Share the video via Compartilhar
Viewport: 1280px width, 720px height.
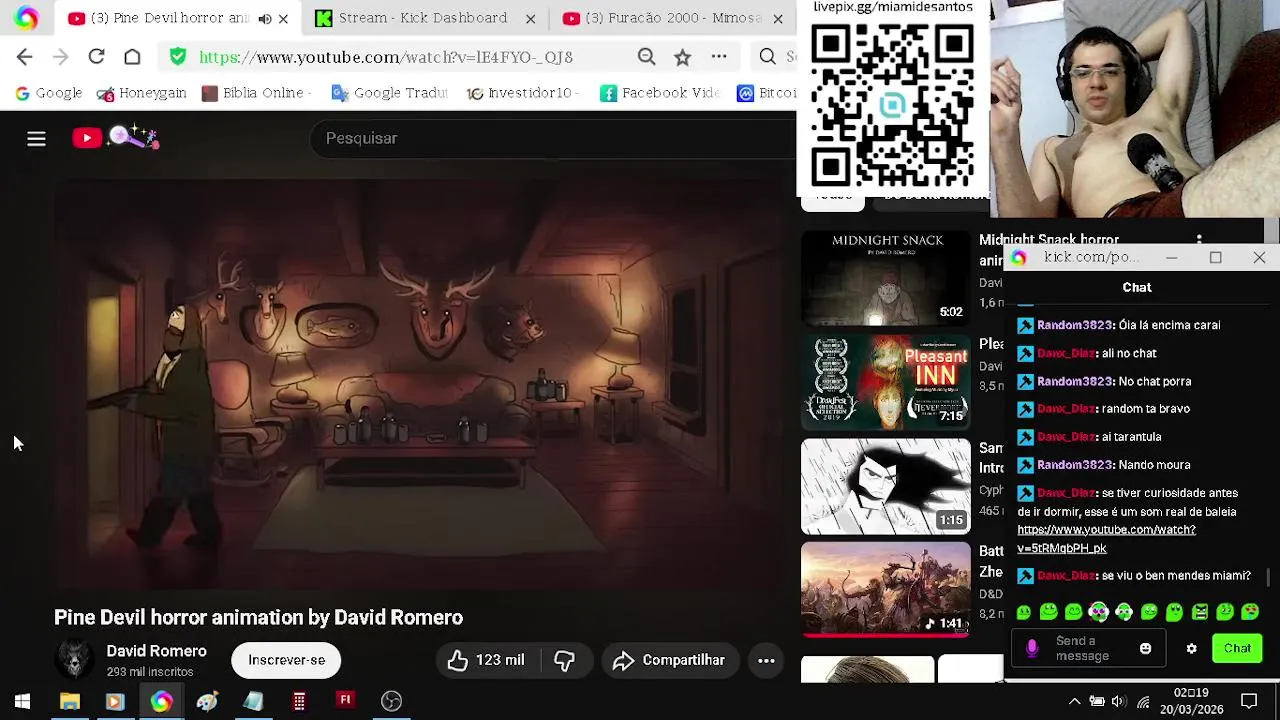coord(668,660)
